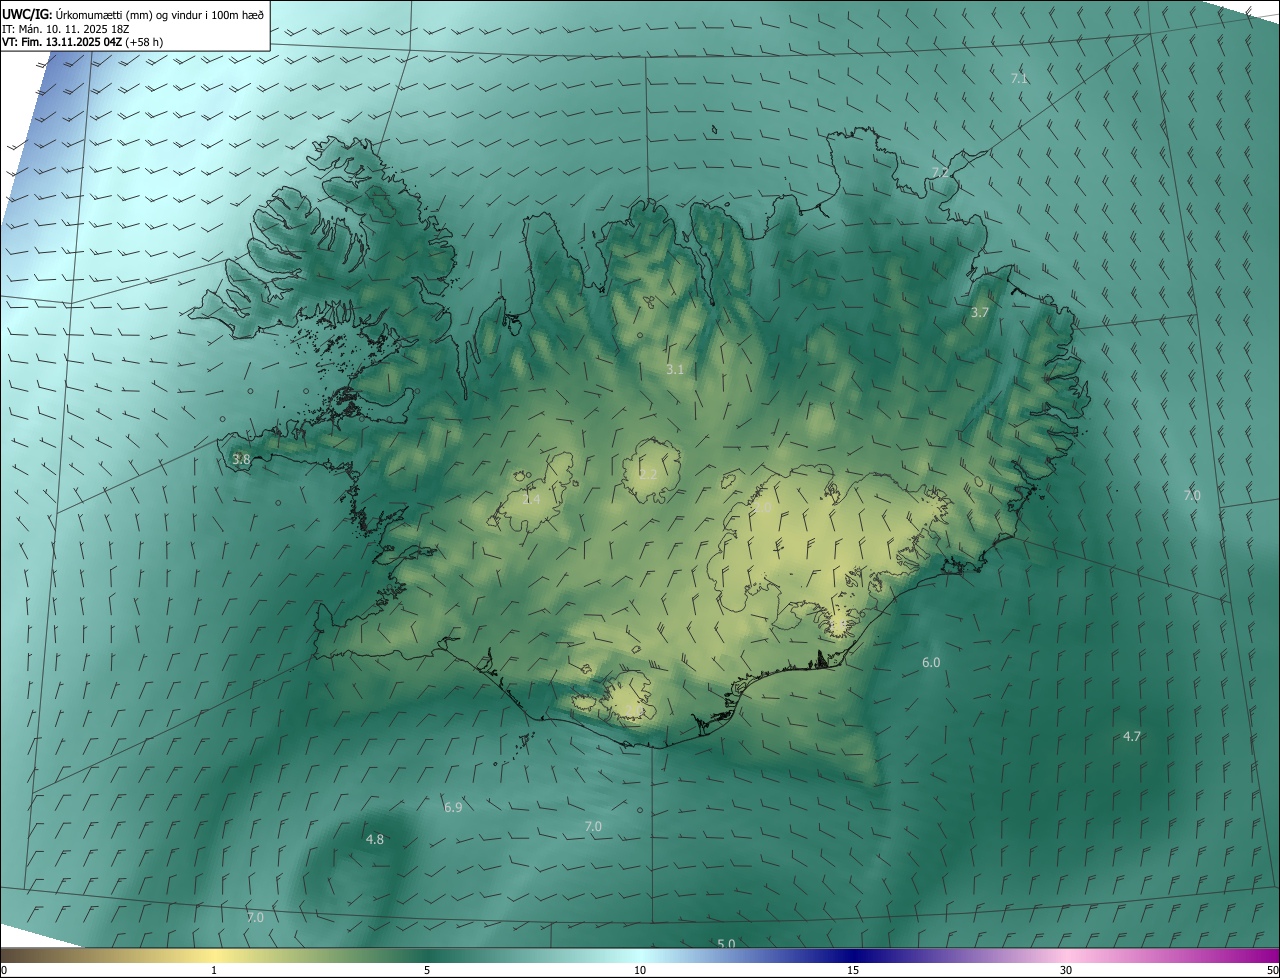
Task: Click the 4.8 value label
Action: point(375,840)
